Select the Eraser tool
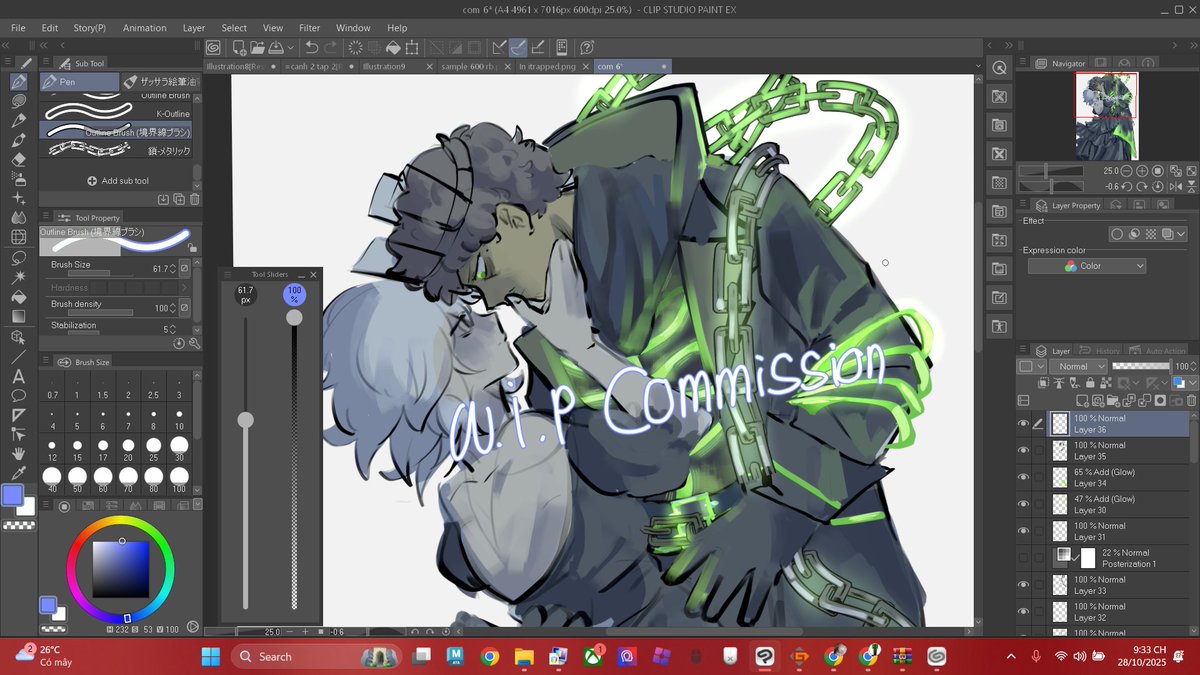Image resolution: width=1200 pixels, height=675 pixels. tap(18, 158)
